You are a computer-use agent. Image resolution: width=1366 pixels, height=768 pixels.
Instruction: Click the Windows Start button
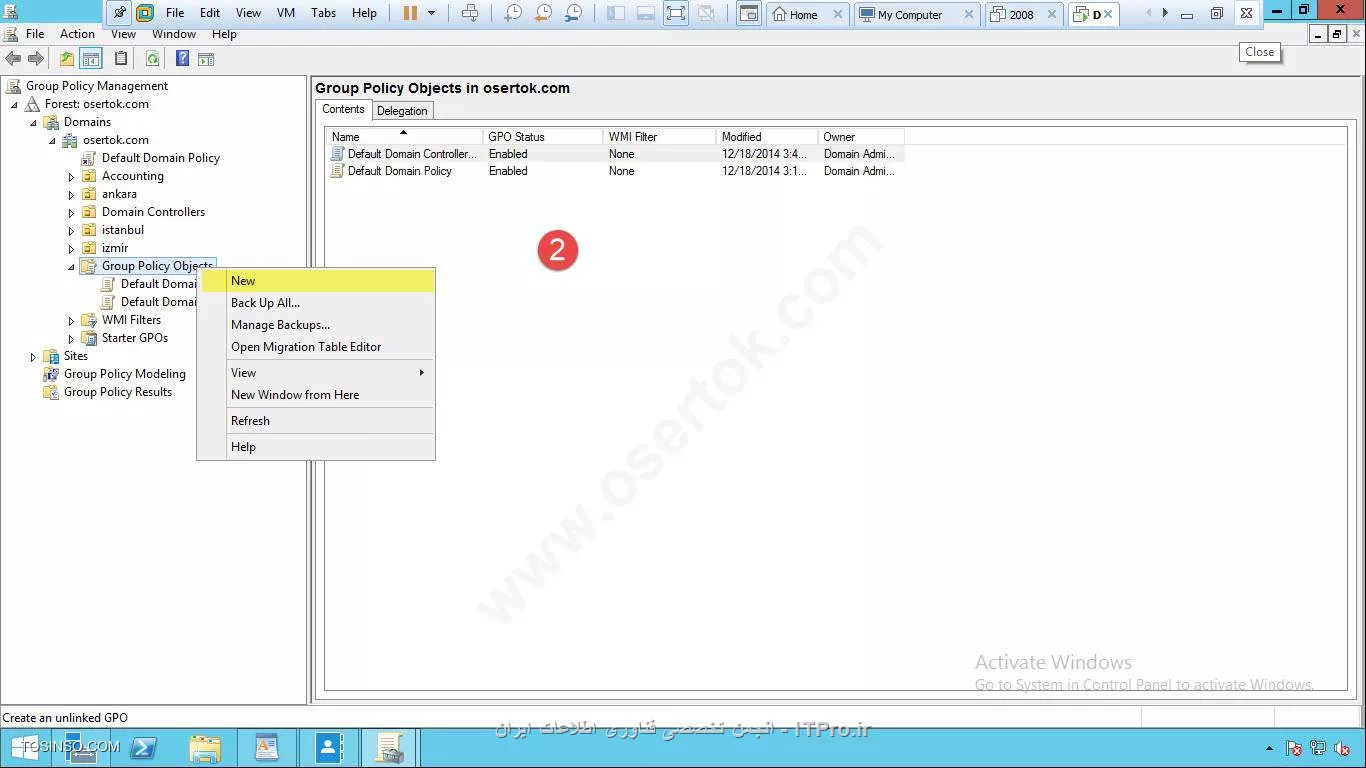[25, 747]
